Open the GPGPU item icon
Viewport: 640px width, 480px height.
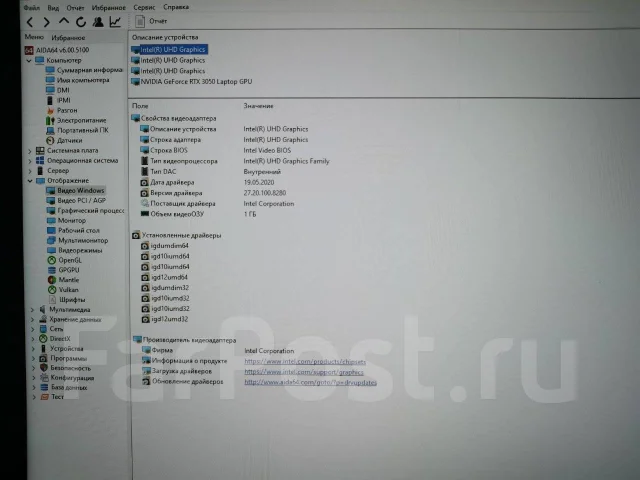click(x=52, y=270)
